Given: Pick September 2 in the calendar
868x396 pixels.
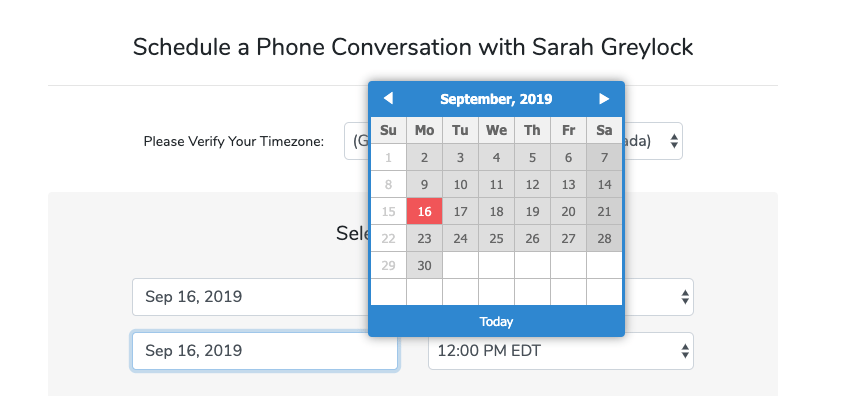Looking at the screenshot, I should 425,158.
